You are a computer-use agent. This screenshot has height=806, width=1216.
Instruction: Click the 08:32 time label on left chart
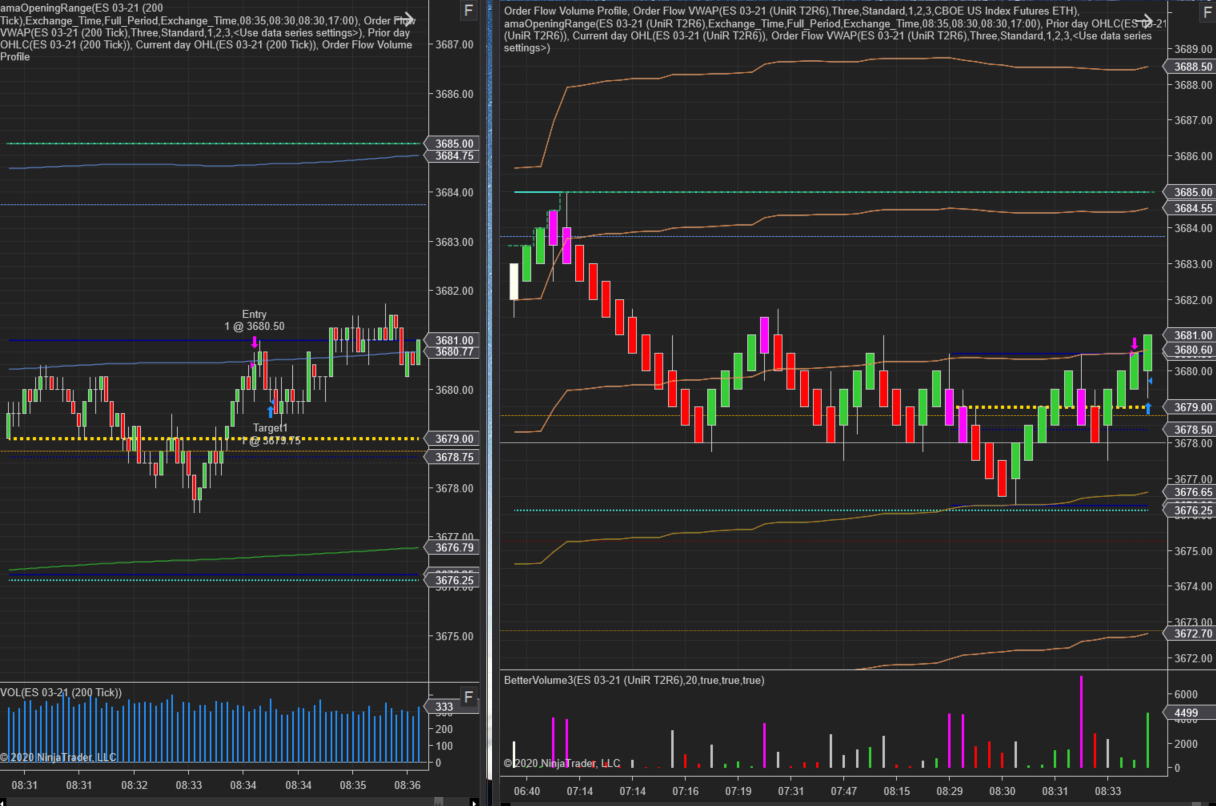134,785
